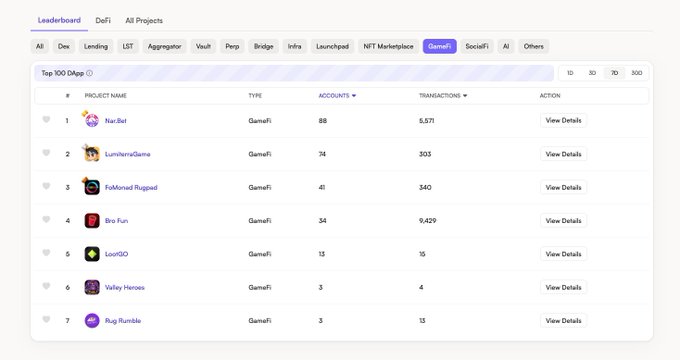Screen dimensions: 680x360
Task: Click the Bro Fun project logo
Action: [x=92, y=221]
